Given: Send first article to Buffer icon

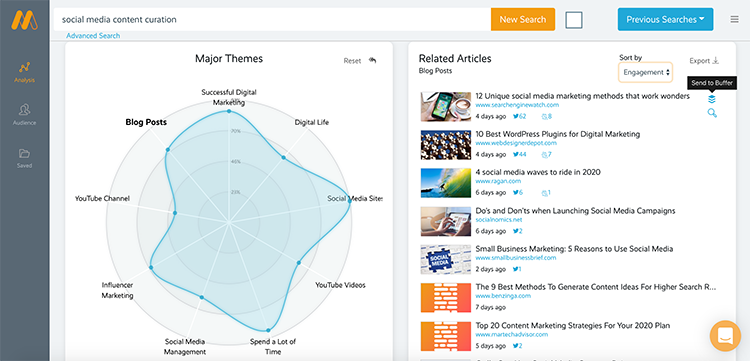Looking at the screenshot, I should coord(712,99).
